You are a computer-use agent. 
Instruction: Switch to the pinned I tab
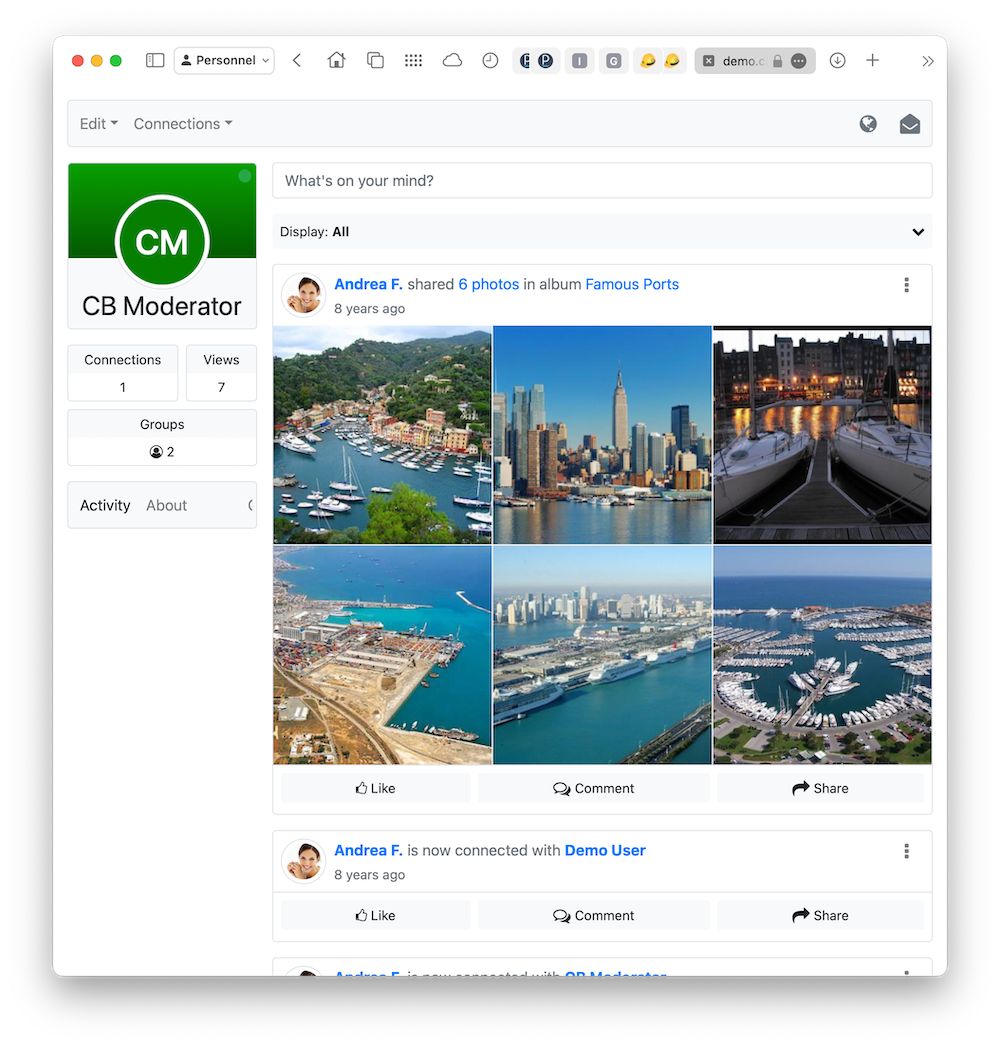[580, 61]
